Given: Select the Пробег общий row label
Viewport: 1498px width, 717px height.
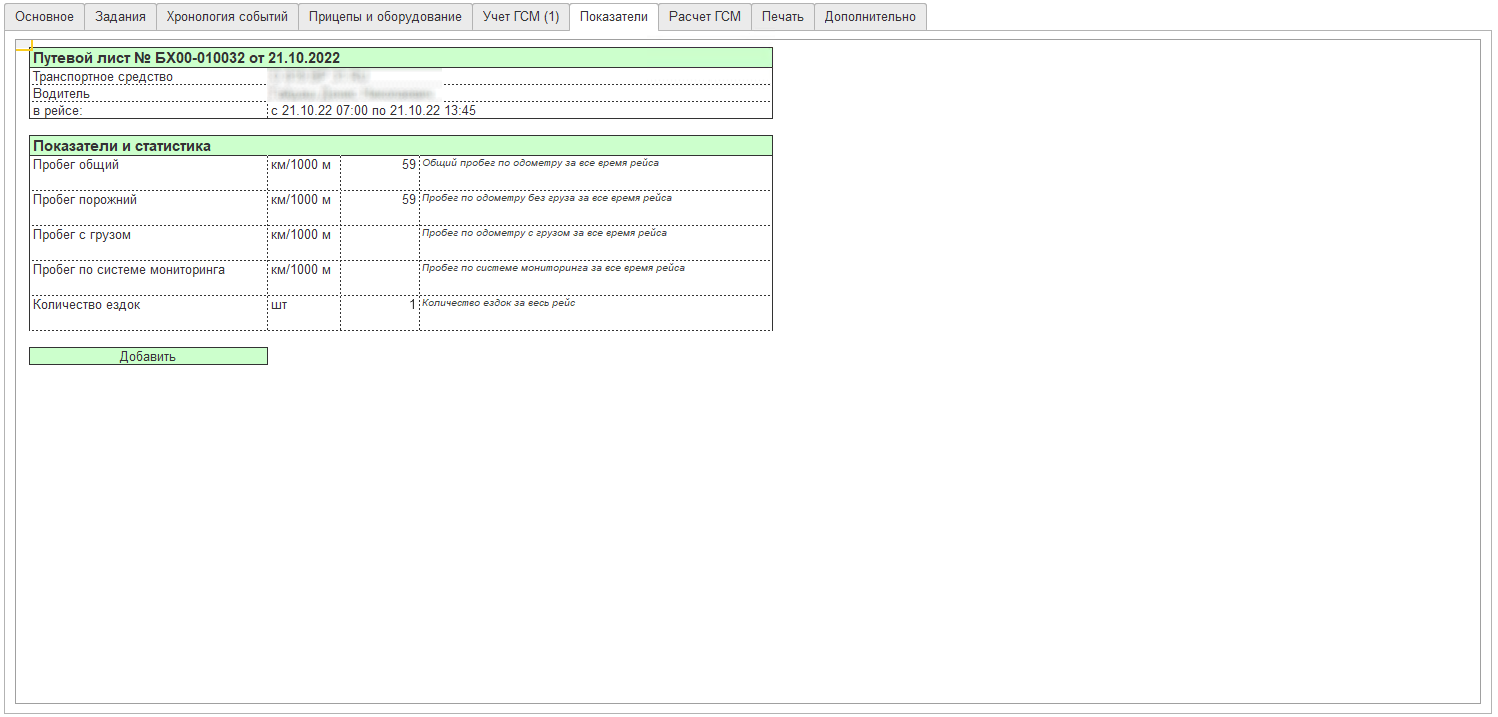Looking at the screenshot, I should point(148,172).
